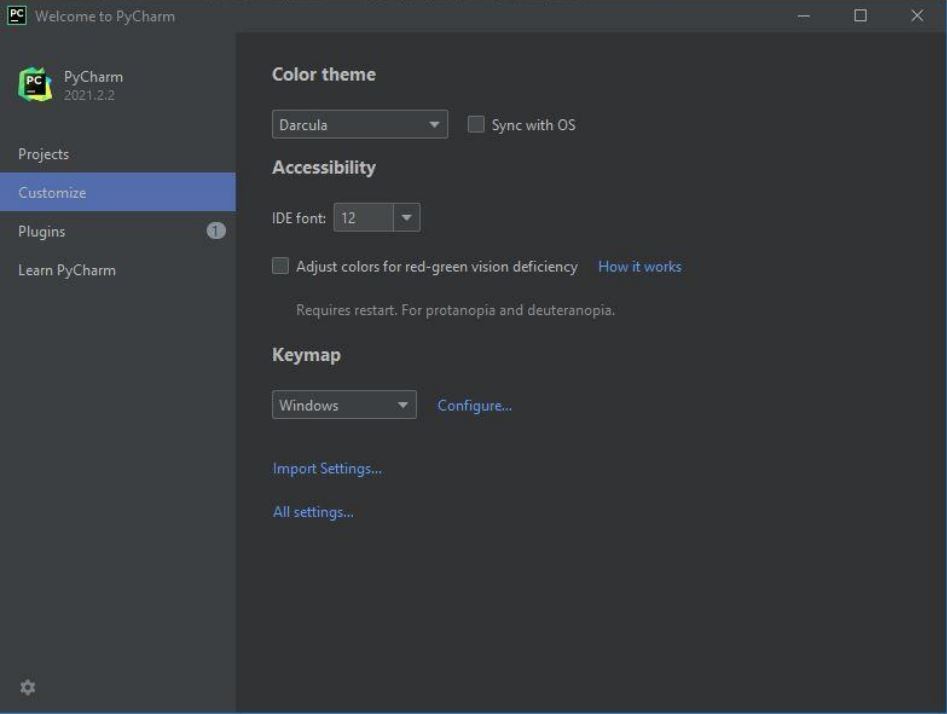
Task: Click the IDE font dropdown arrow
Action: click(x=407, y=217)
